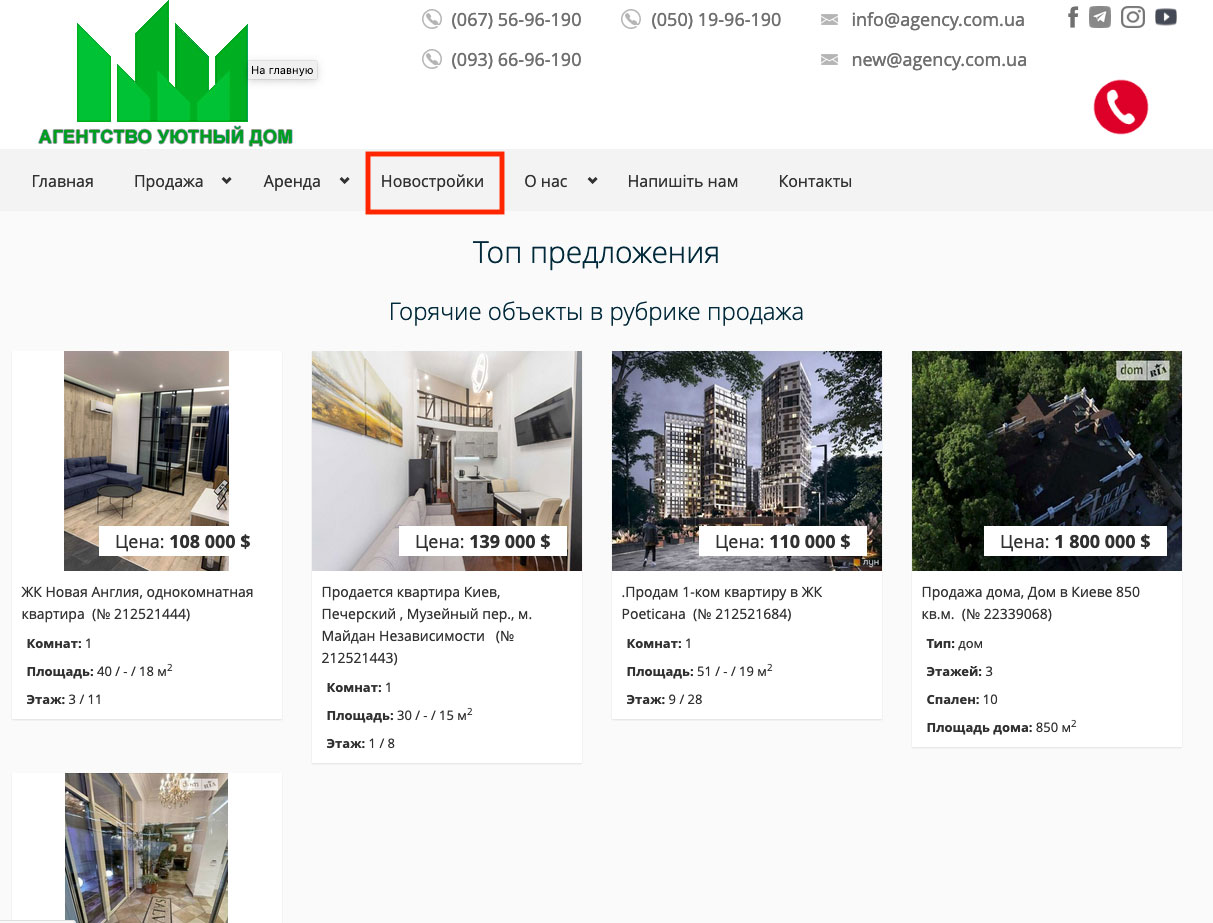Call the (050) 19-96-190 phone number
1213x923 pixels.
pyautogui.click(x=715, y=20)
